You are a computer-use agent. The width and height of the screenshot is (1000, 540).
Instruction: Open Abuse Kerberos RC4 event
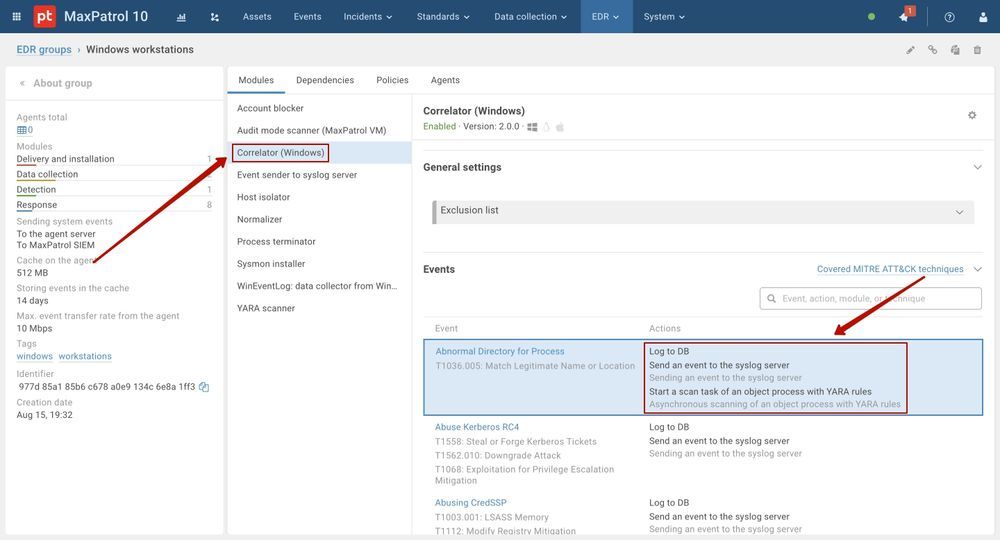point(477,427)
